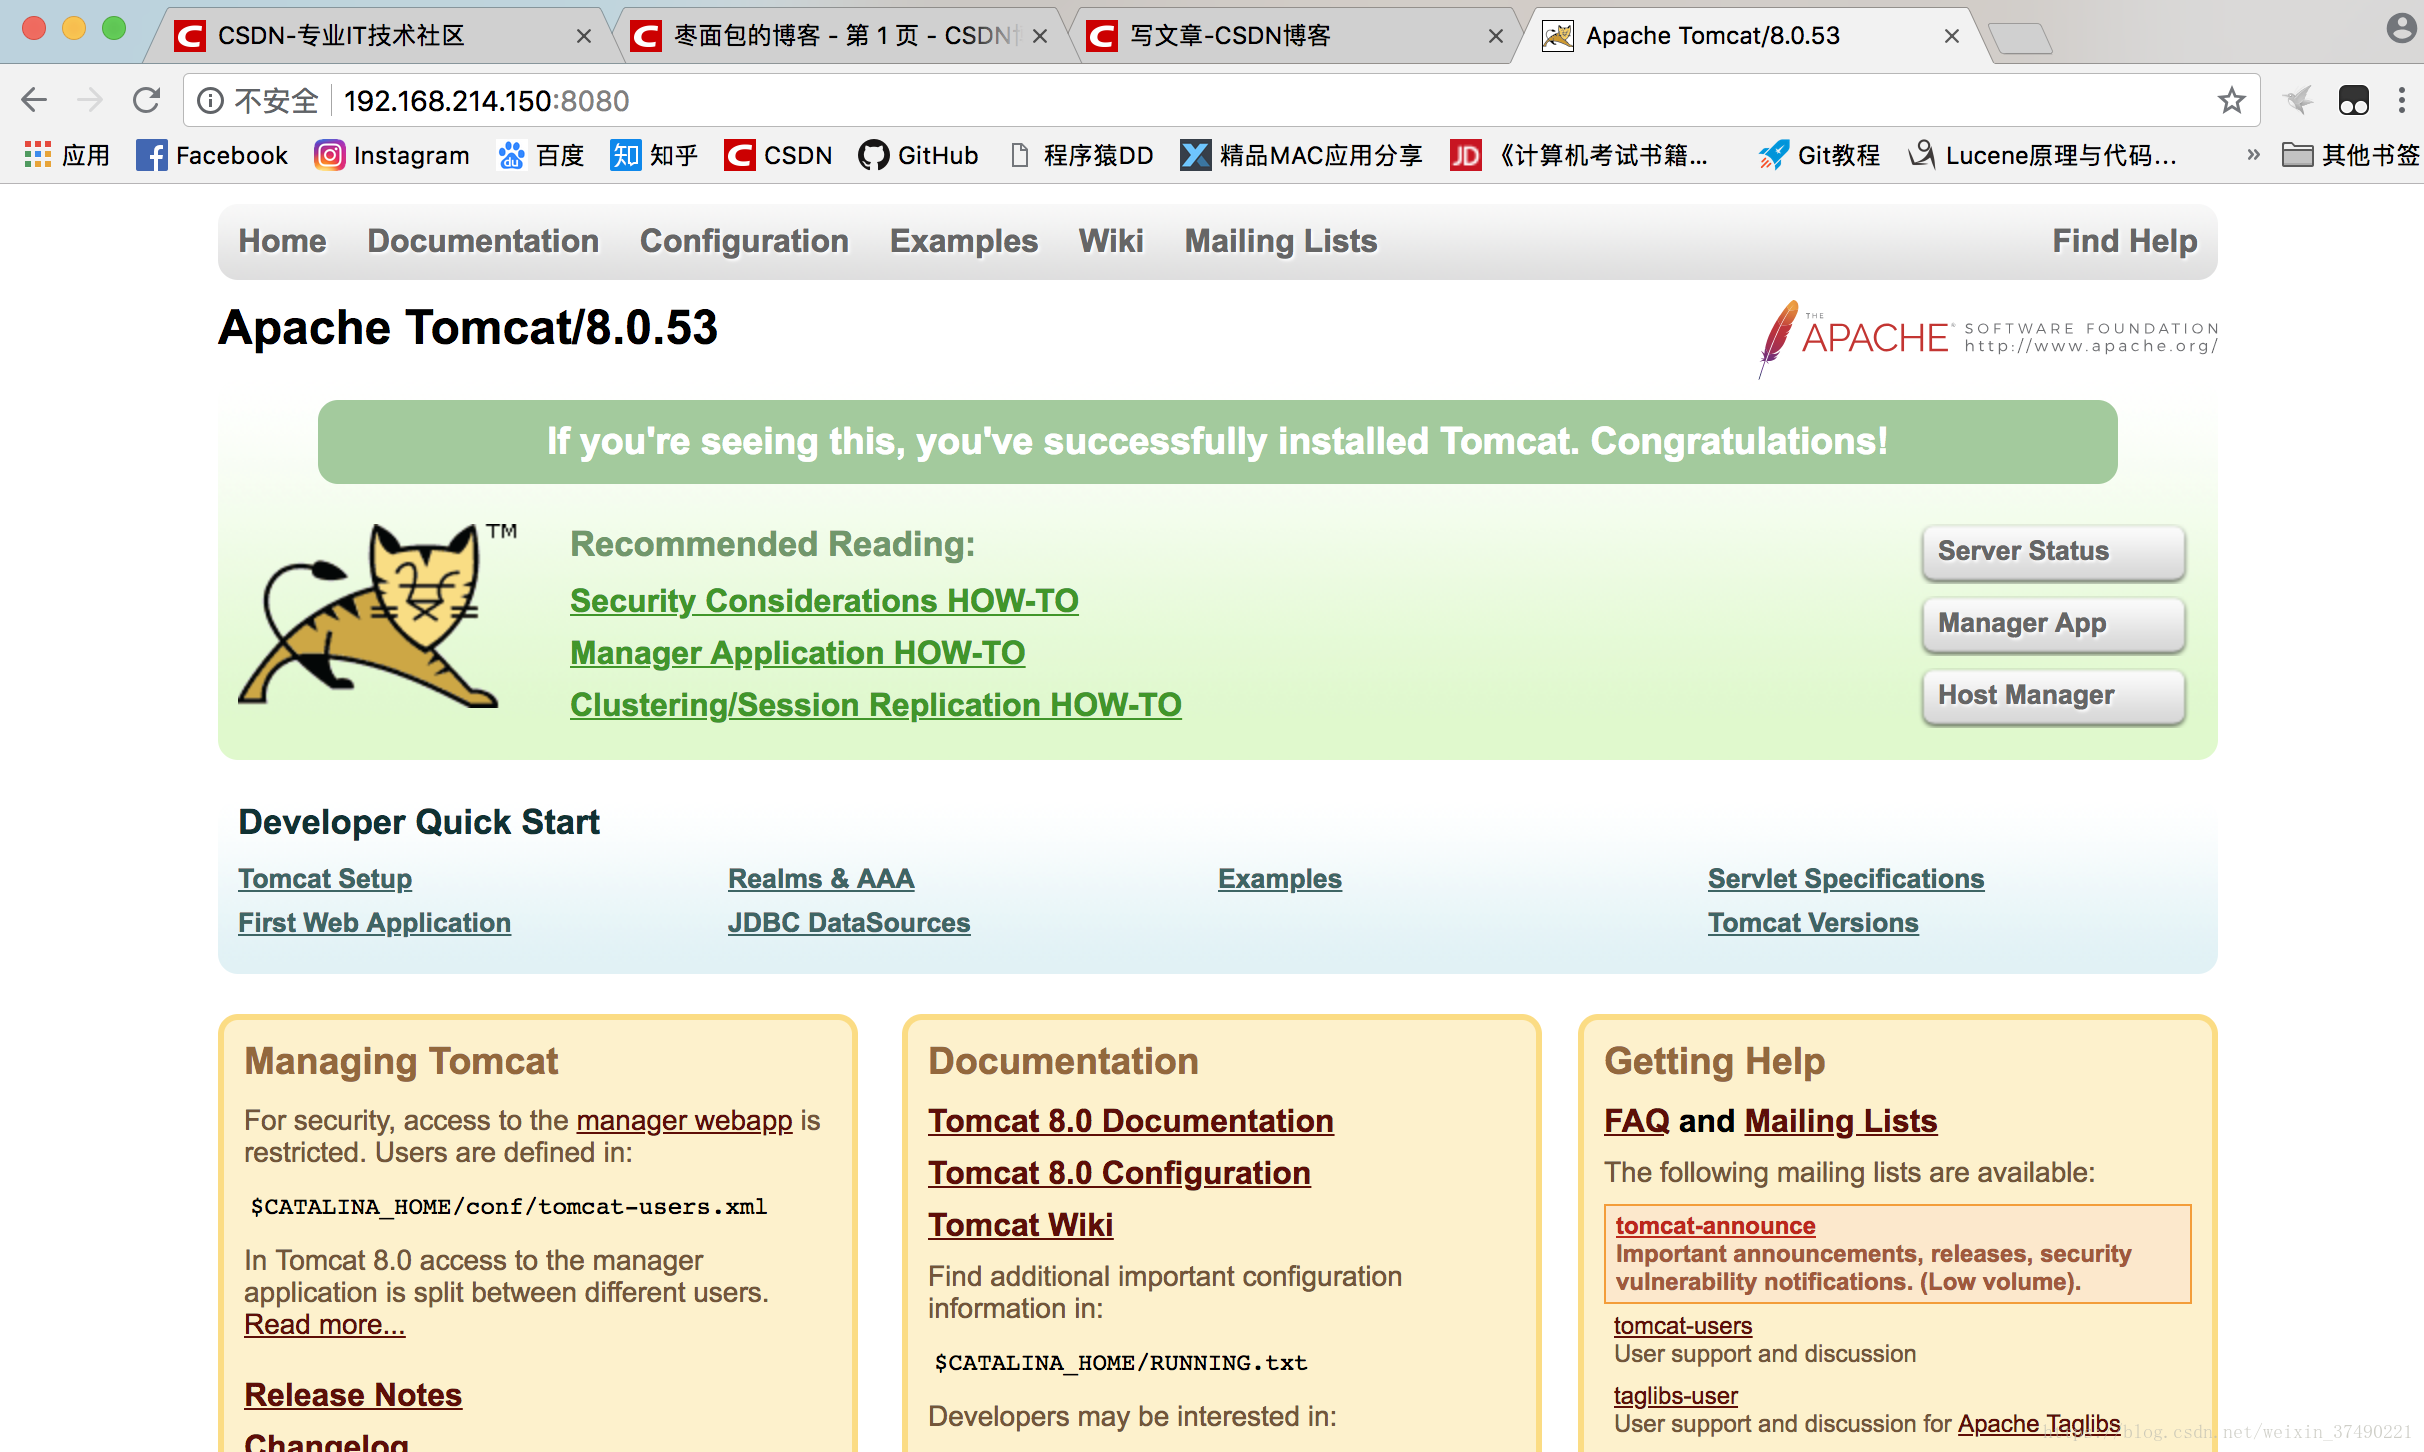Image resolution: width=2424 pixels, height=1452 pixels.
Task: Close the Apache Tomcat/8.0.53 tab
Action: click(1951, 36)
